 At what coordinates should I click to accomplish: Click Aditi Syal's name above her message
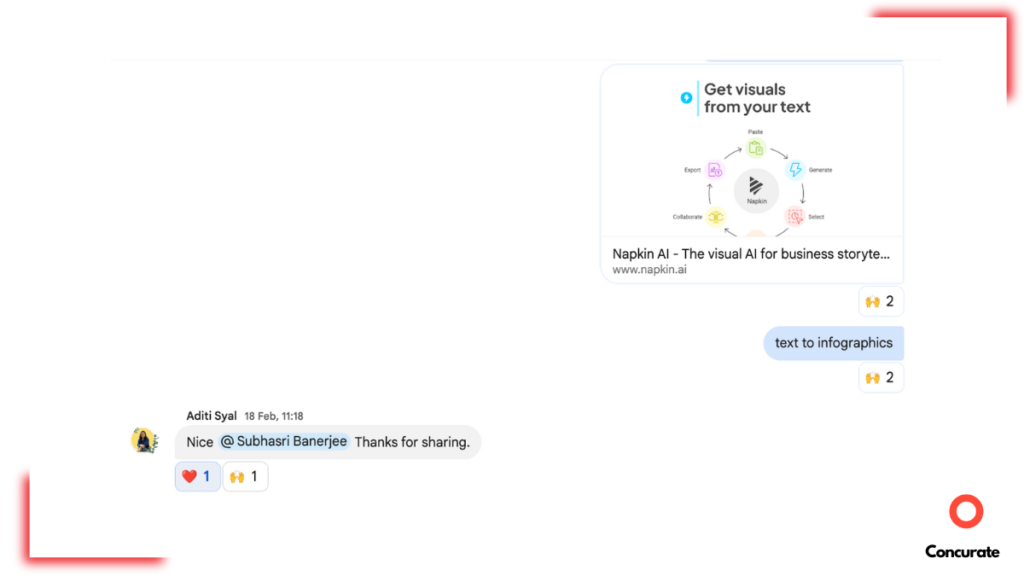tap(211, 415)
